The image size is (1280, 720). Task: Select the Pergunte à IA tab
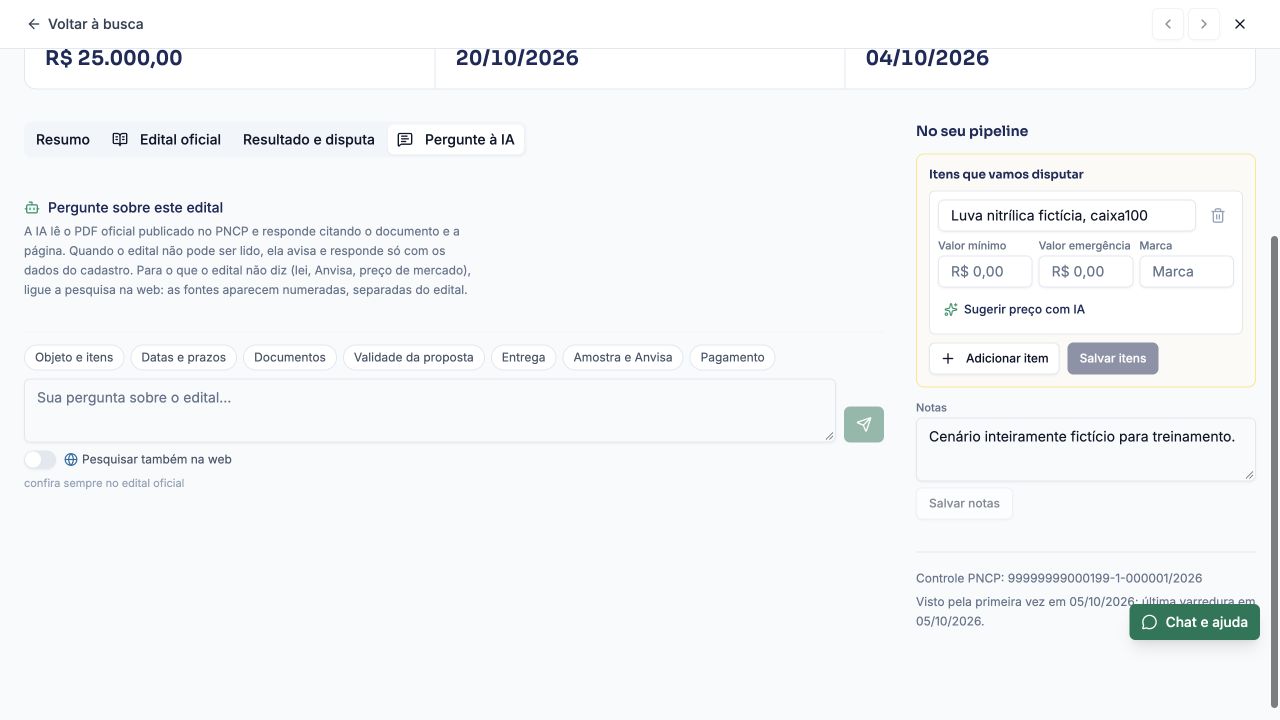[x=456, y=140]
